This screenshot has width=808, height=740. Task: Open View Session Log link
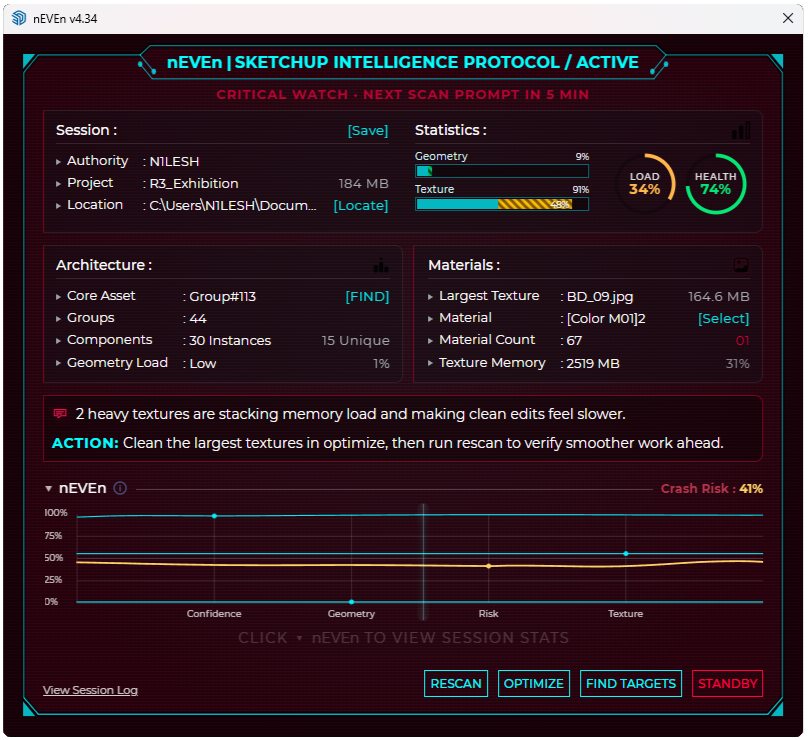point(90,690)
